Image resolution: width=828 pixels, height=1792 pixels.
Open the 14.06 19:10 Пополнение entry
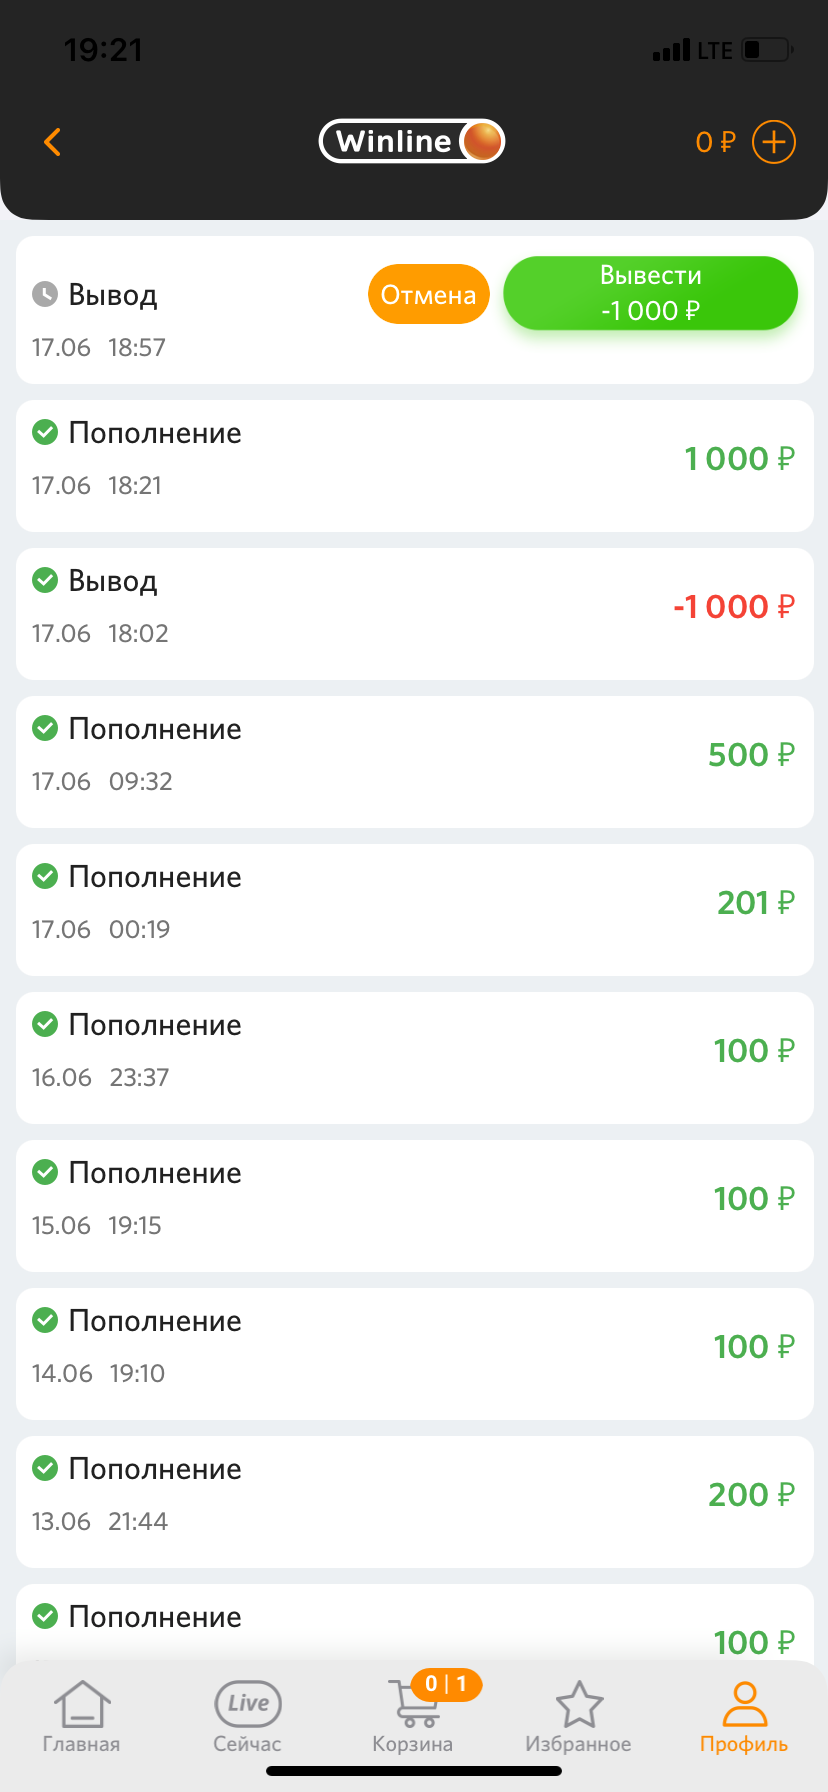(414, 1354)
